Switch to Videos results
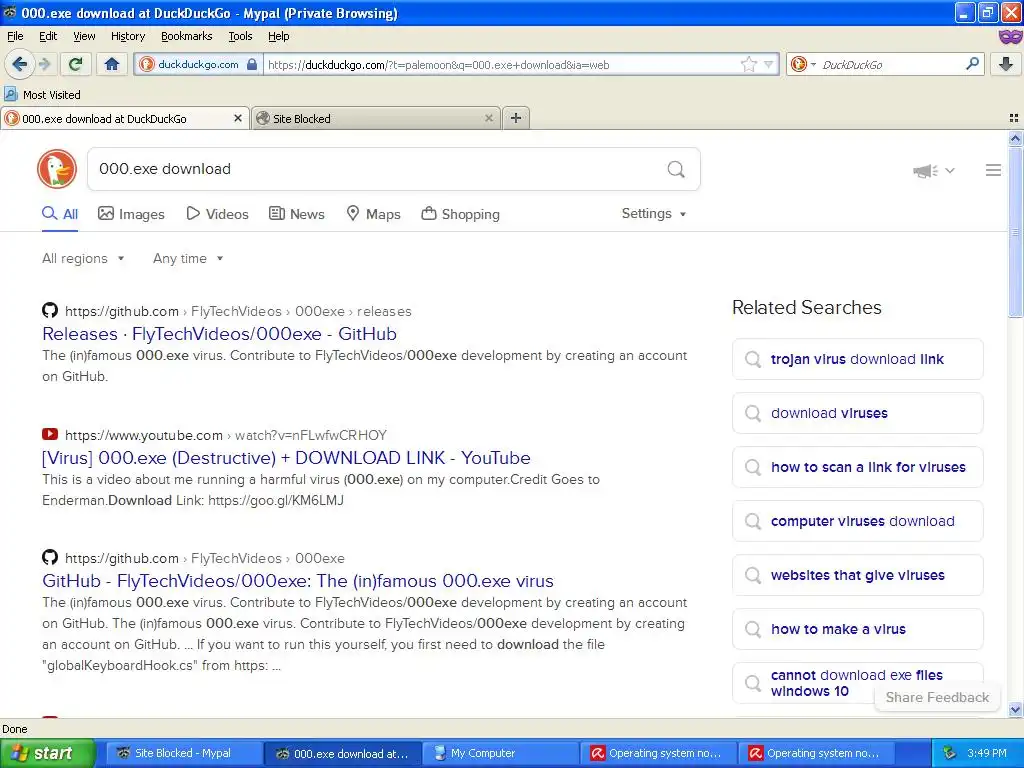Viewport: 1024px width, 768px height. 217,214
